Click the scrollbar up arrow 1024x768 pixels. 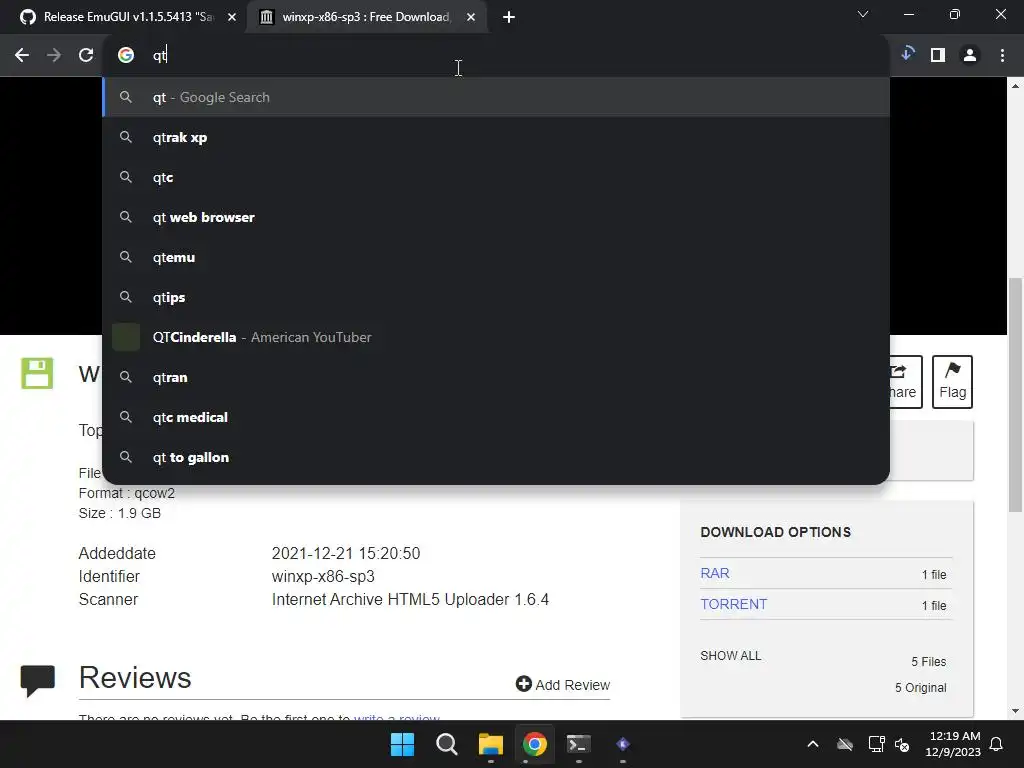coord(1015,85)
